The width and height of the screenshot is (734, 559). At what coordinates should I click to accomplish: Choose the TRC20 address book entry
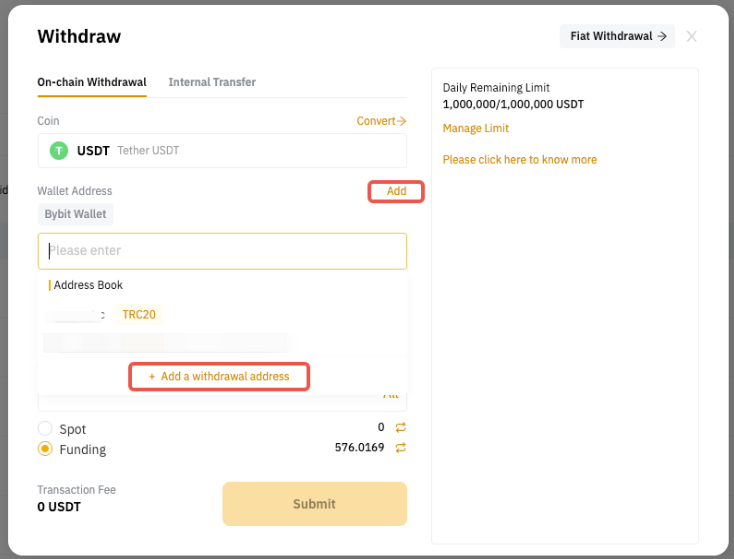pyautogui.click(x=139, y=314)
